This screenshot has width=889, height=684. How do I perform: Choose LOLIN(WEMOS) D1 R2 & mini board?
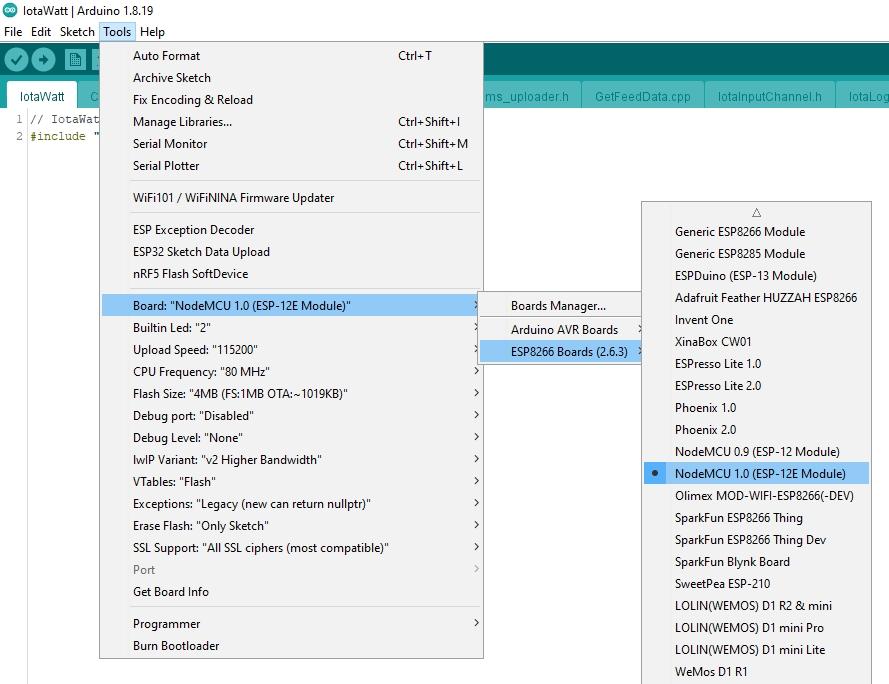(756, 606)
